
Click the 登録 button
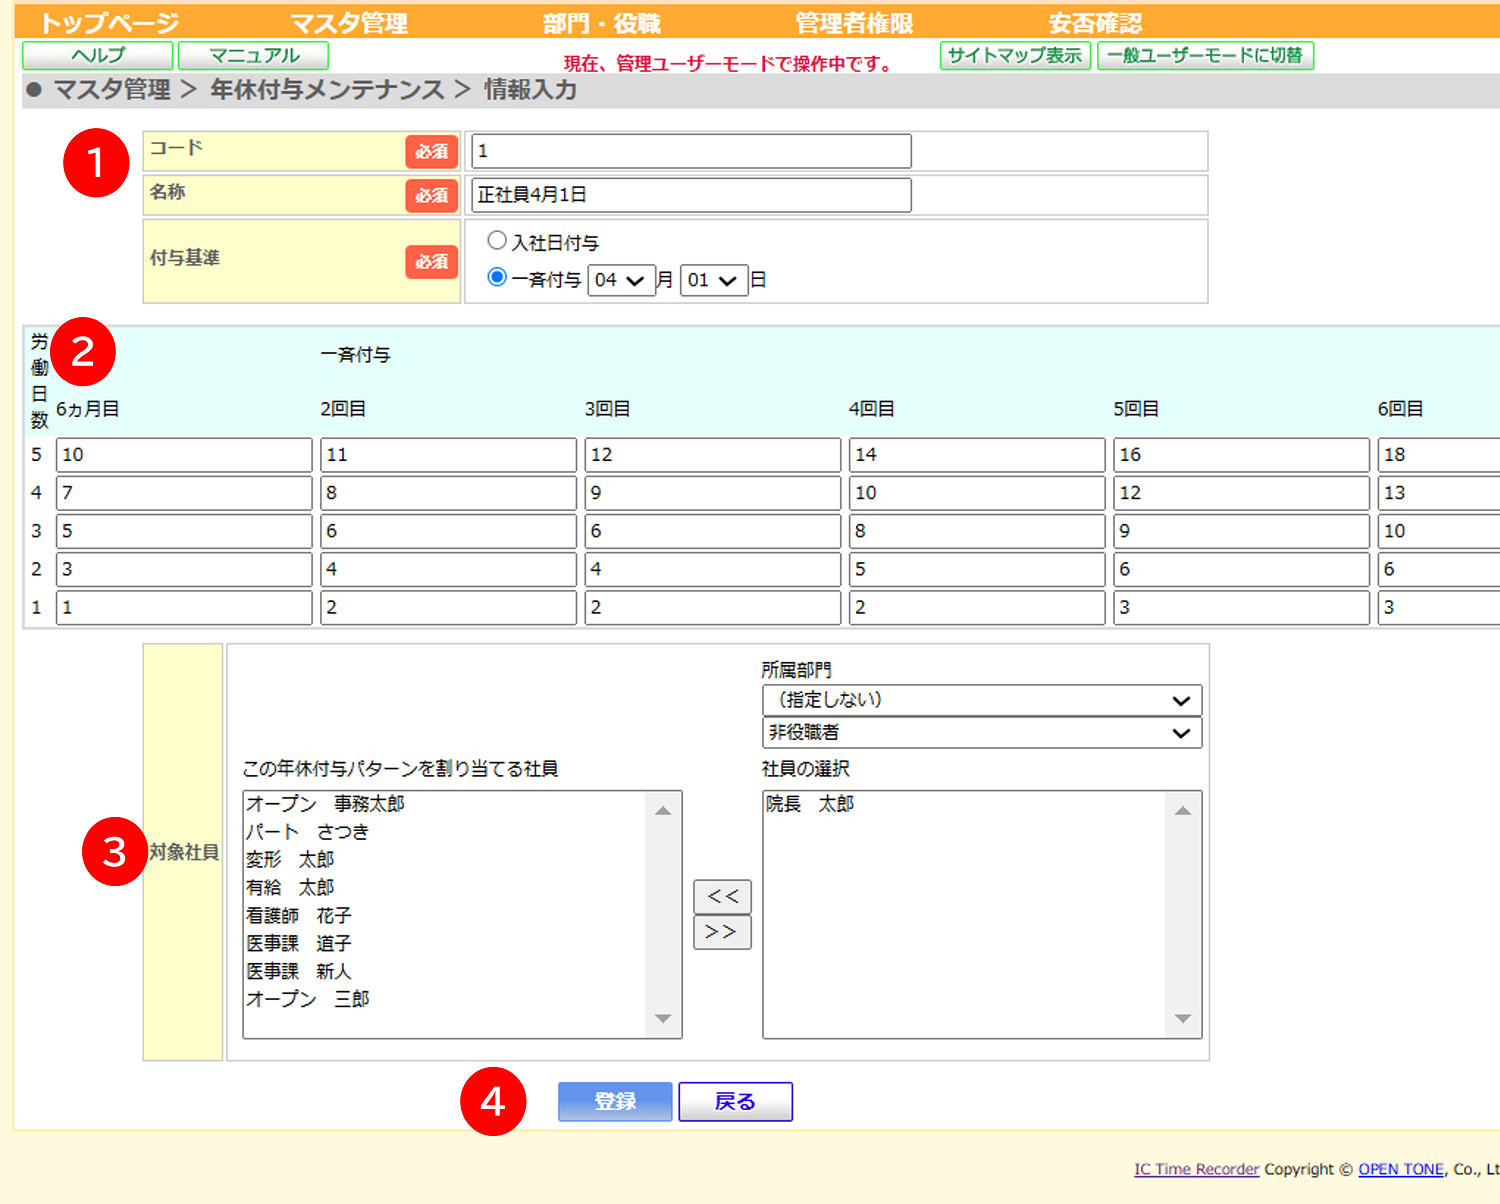(x=615, y=1102)
